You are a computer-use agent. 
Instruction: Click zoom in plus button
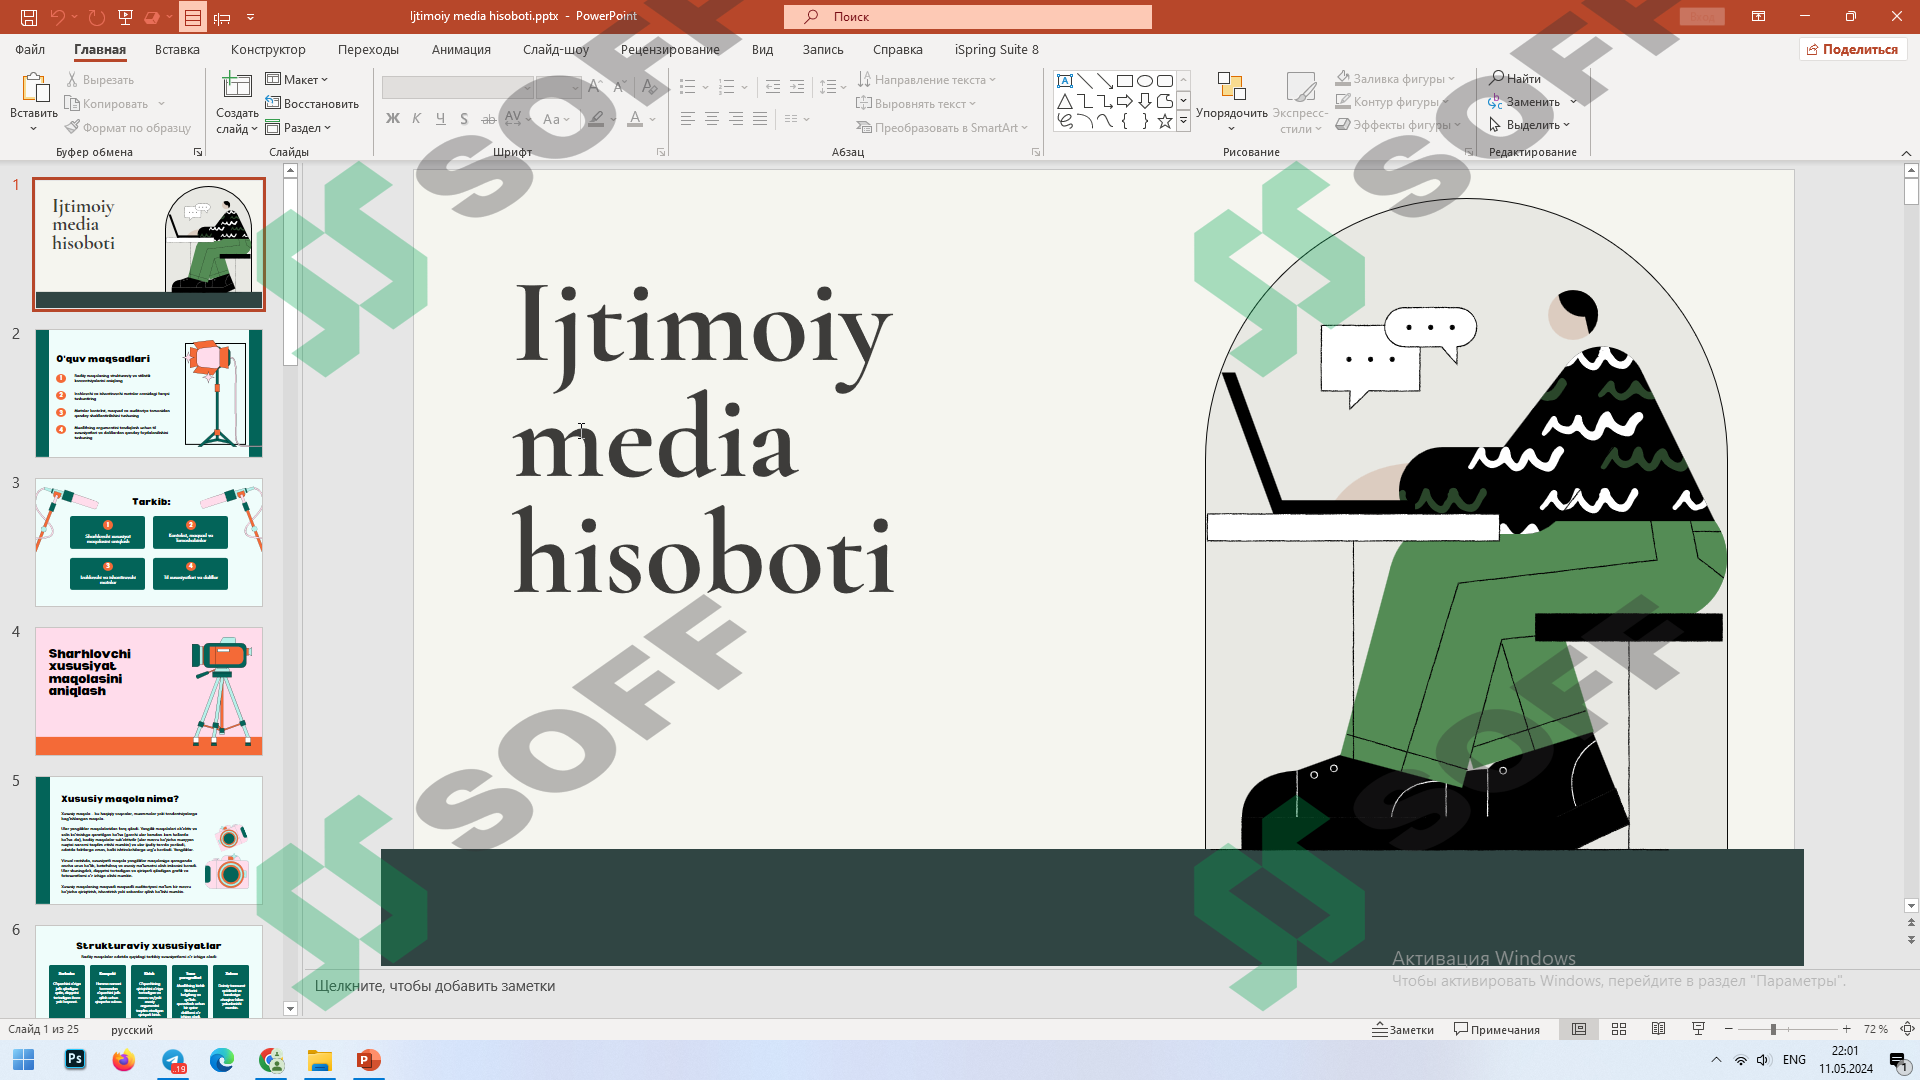click(x=1846, y=1029)
